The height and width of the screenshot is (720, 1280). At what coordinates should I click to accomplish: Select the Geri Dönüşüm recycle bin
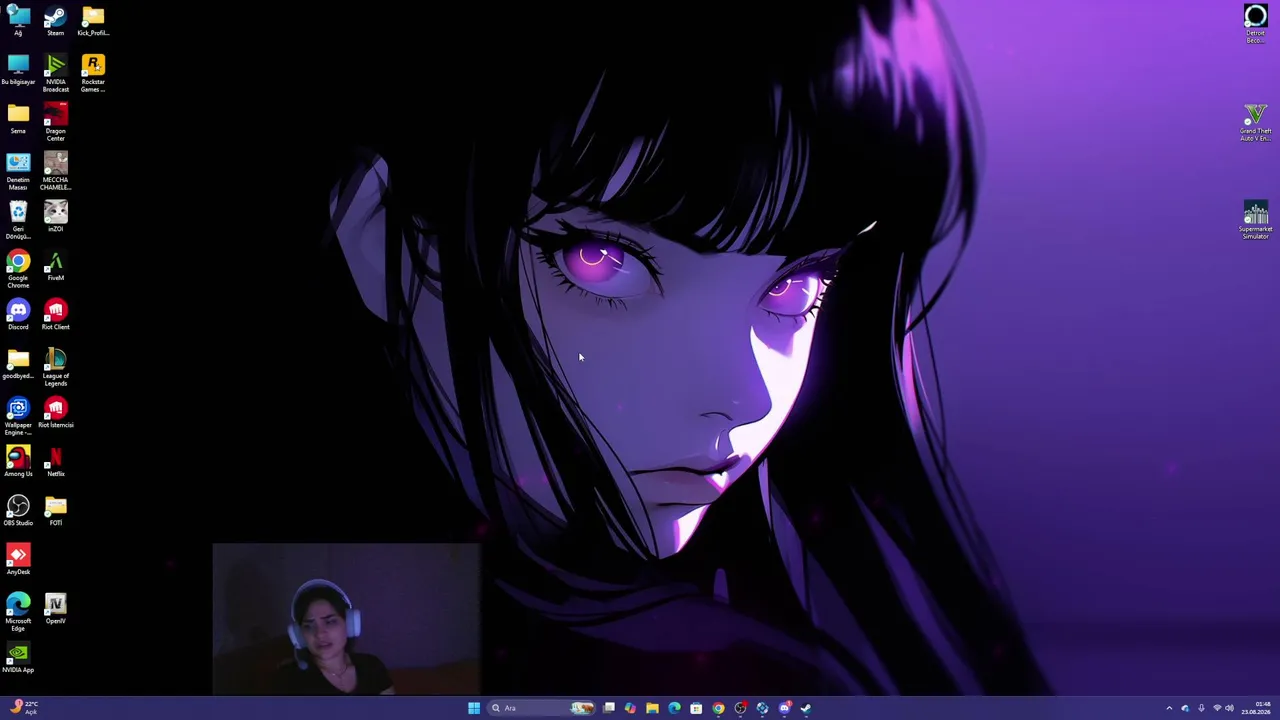(18, 221)
